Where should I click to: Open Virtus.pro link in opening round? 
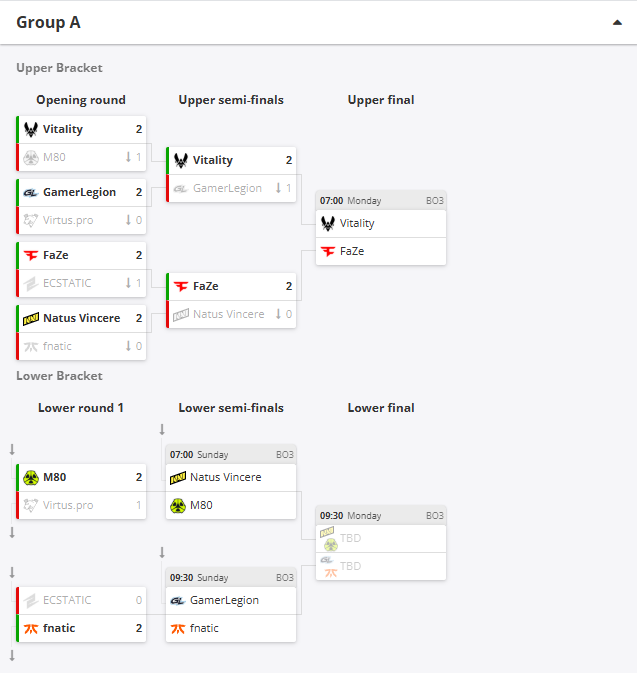(68, 221)
